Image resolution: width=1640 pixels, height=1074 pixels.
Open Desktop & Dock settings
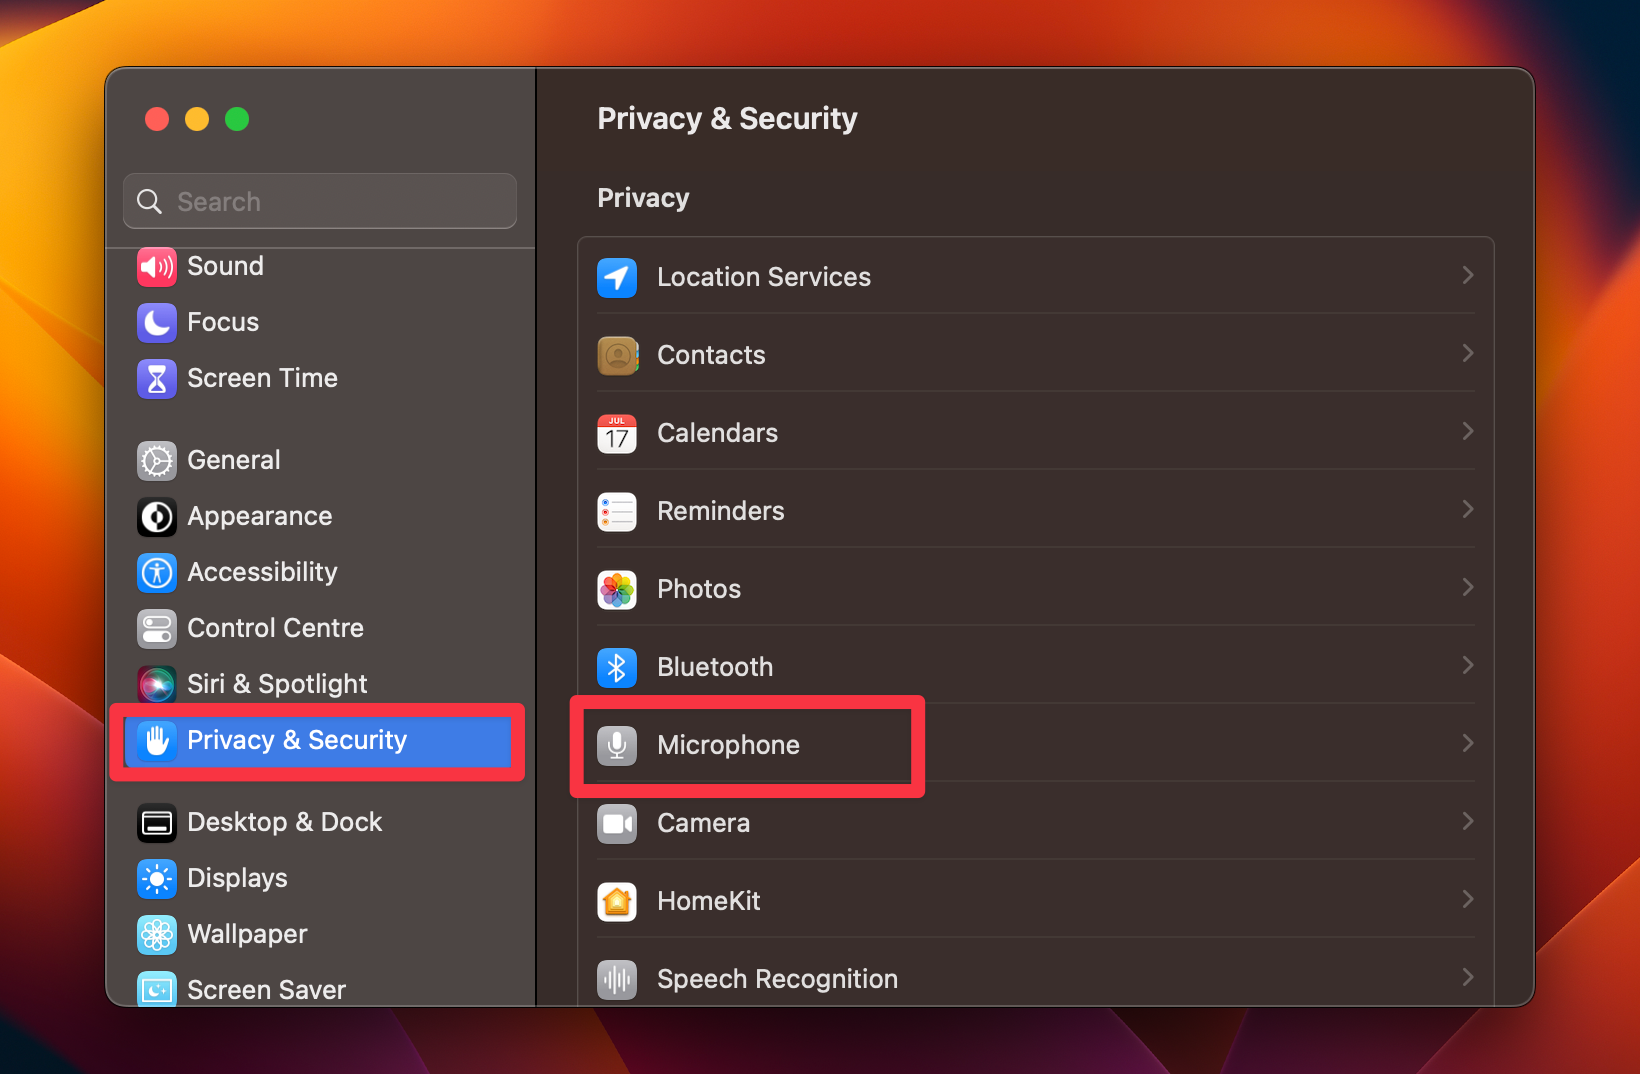(285, 822)
